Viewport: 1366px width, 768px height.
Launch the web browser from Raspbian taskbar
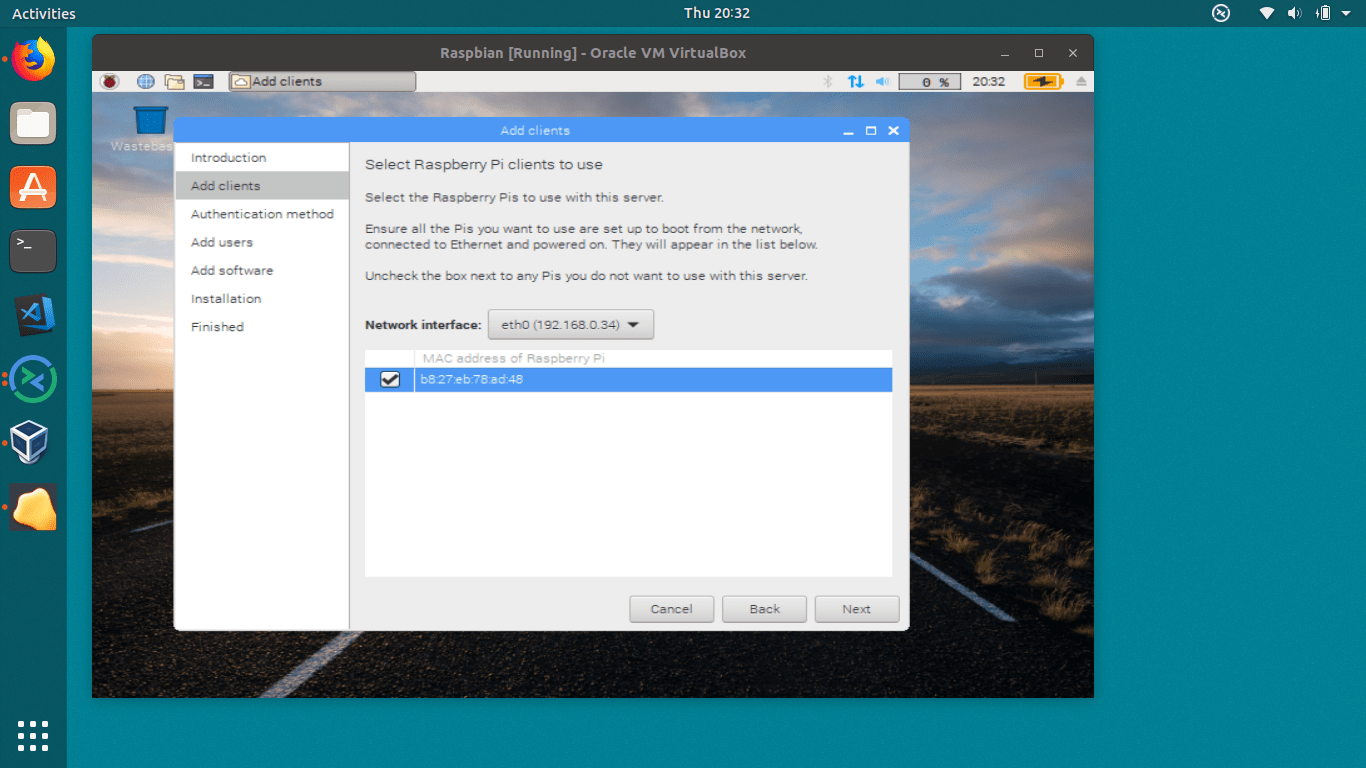point(146,81)
